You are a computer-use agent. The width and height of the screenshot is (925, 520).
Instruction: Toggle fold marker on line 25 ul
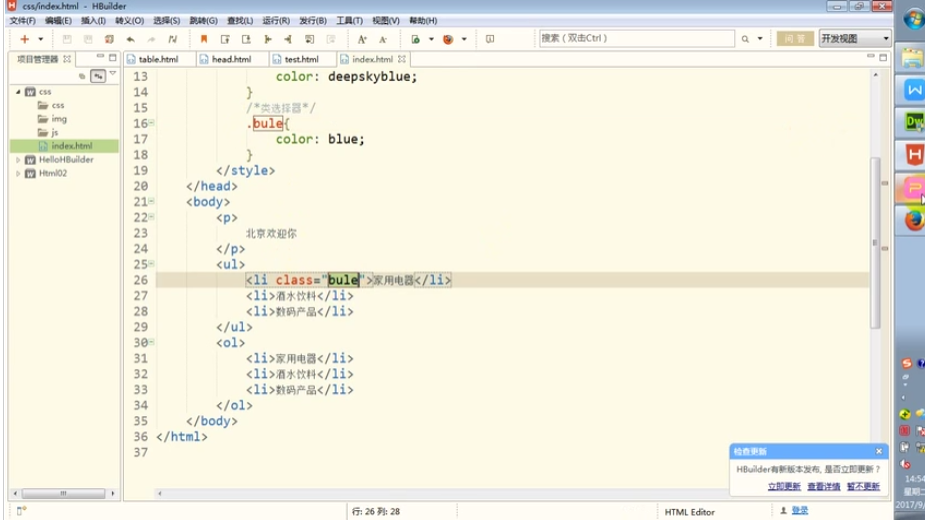[151, 264]
